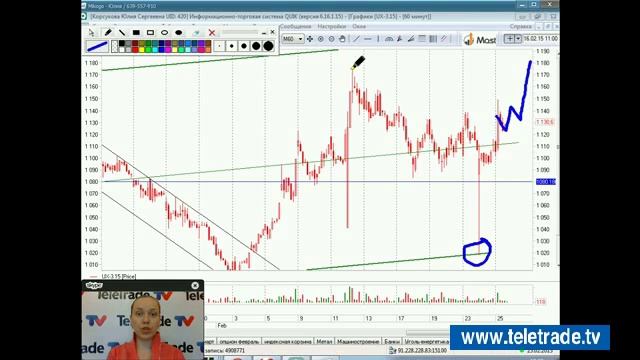Click the red current price label 1130.6
640x360 pixels.
coord(544,122)
